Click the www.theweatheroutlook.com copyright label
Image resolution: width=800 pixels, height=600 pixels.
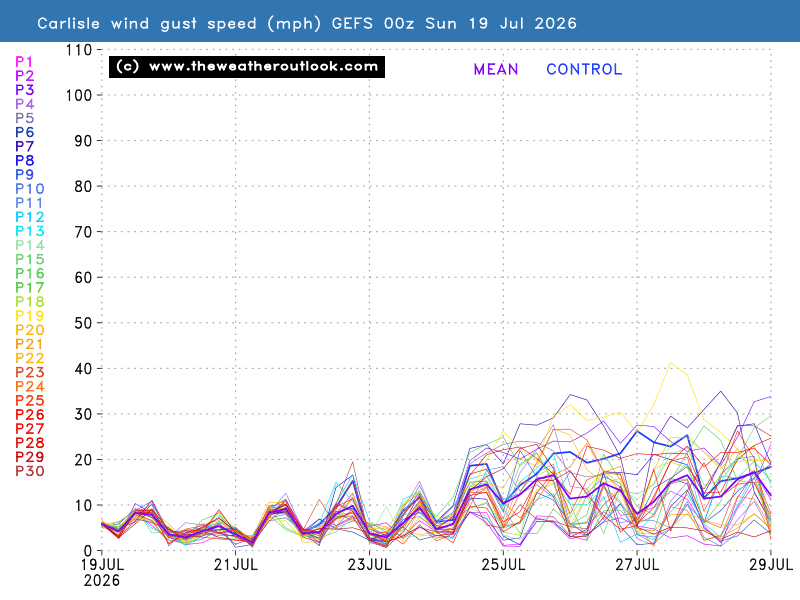point(247,67)
